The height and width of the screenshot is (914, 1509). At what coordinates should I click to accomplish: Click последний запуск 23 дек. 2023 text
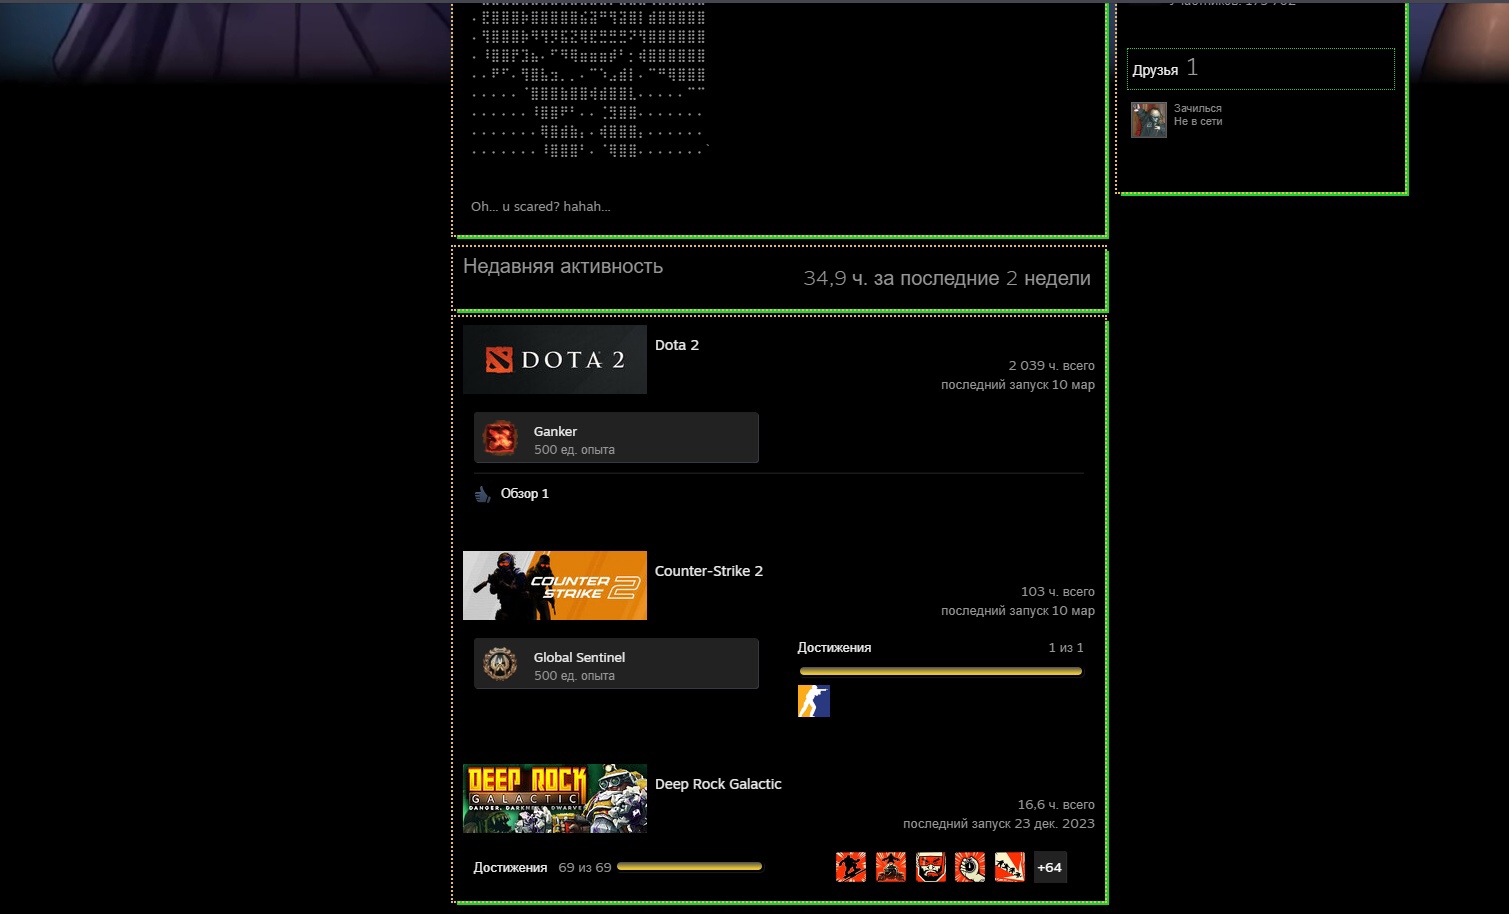999,824
